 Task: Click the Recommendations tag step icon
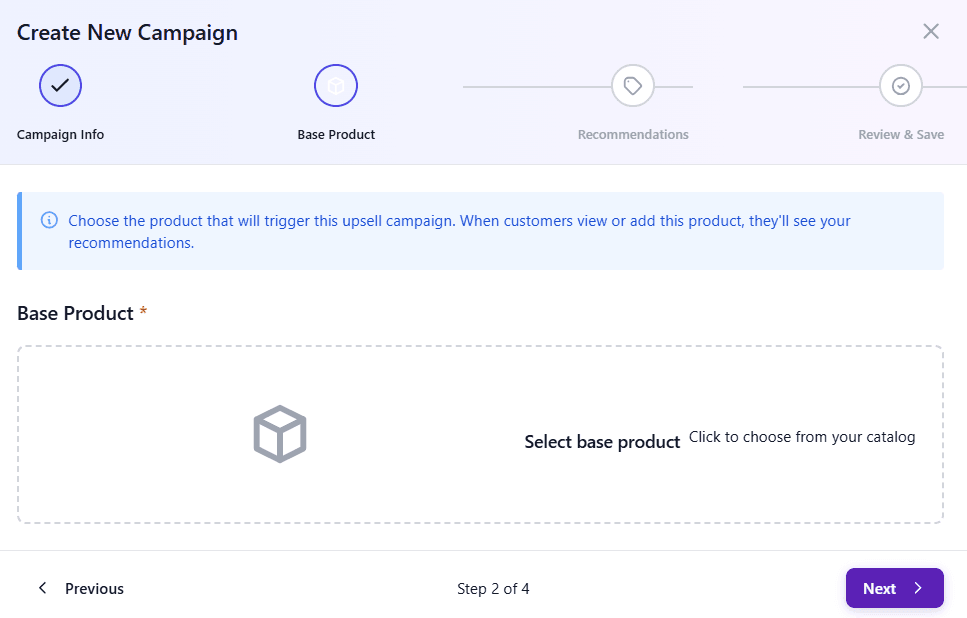[x=633, y=86]
